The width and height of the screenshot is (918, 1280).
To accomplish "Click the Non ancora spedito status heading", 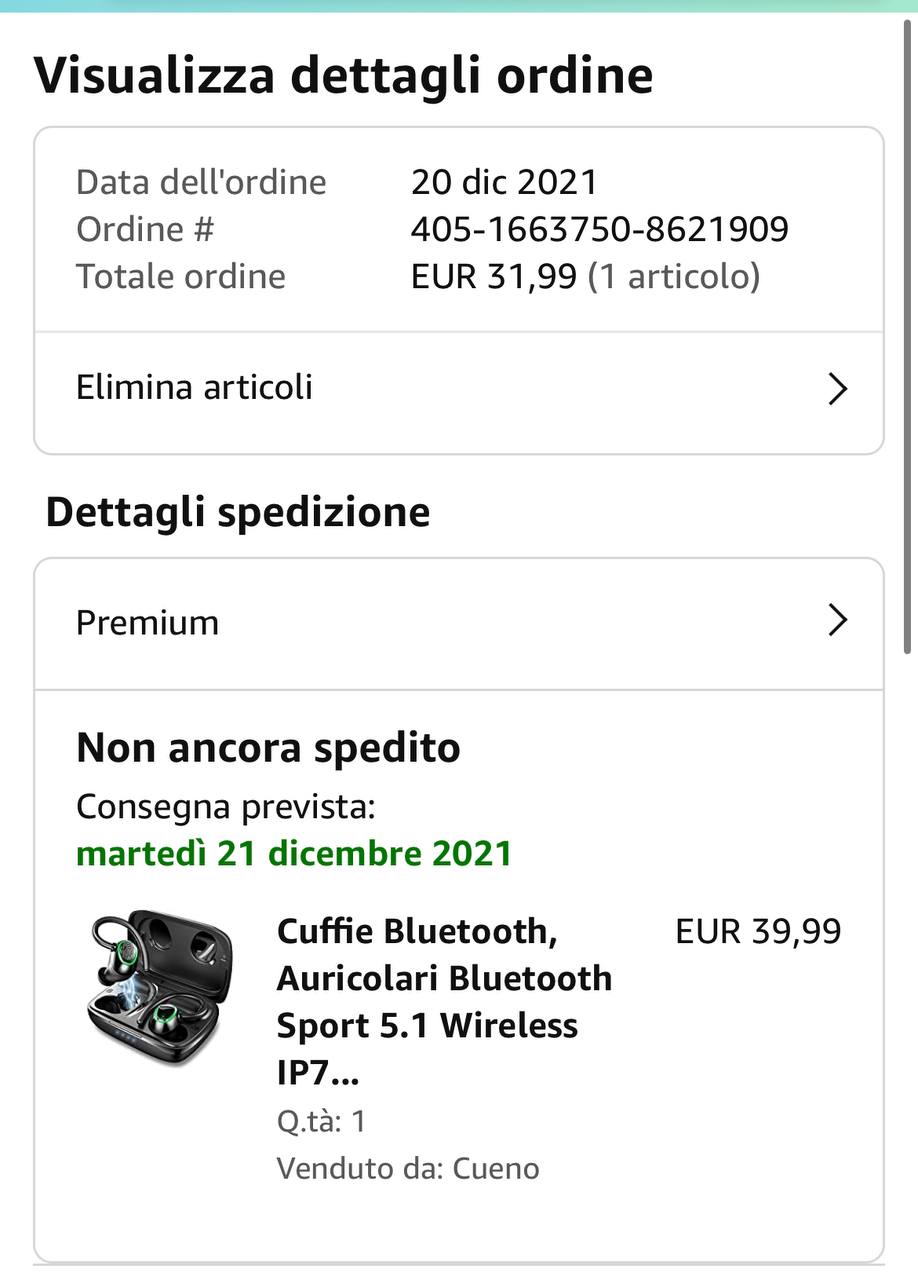I will coord(268,748).
